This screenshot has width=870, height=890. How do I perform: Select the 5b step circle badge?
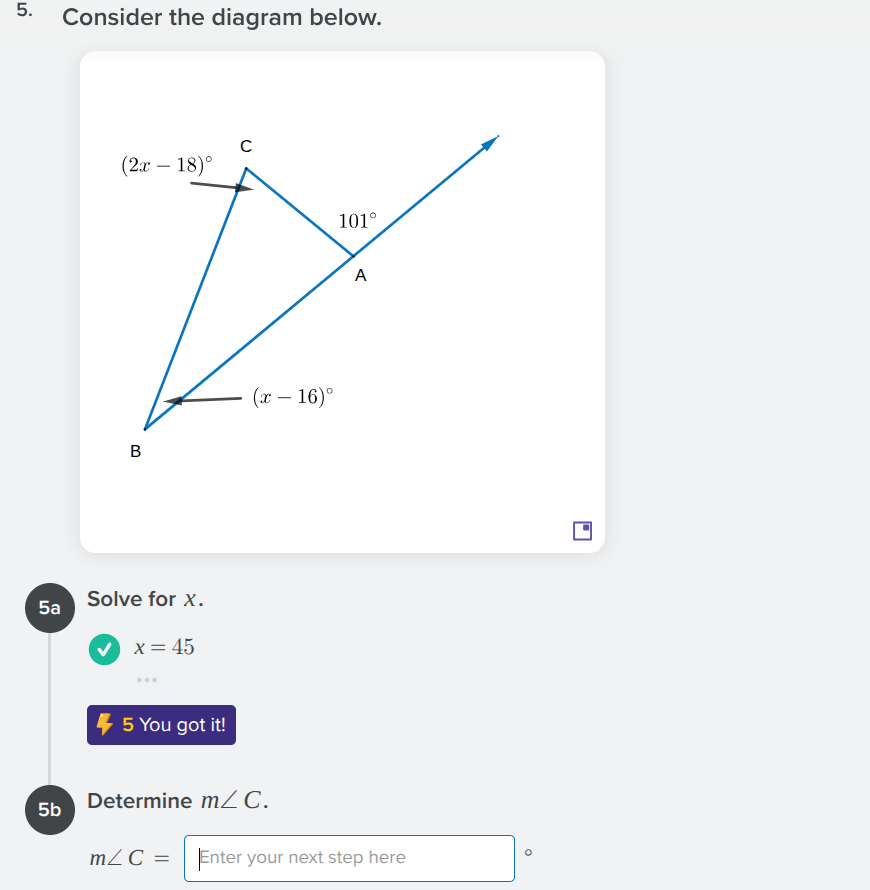49,810
